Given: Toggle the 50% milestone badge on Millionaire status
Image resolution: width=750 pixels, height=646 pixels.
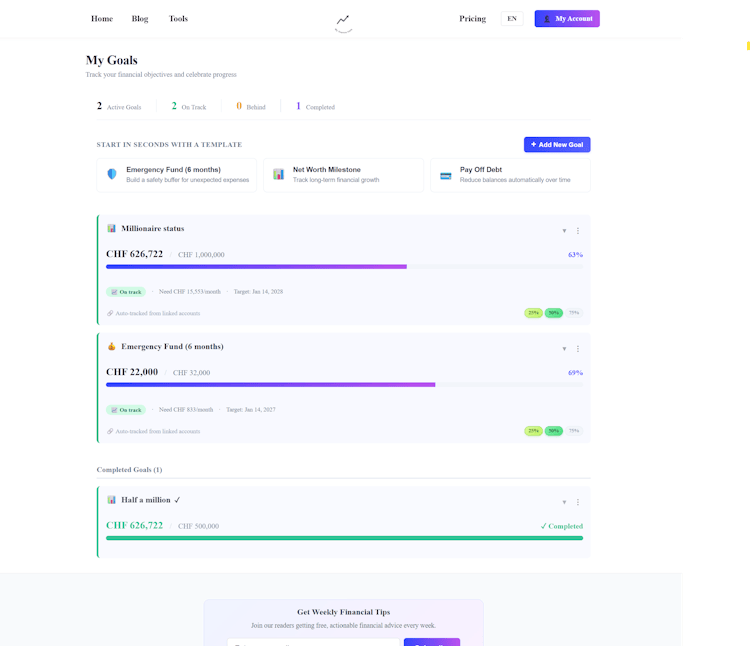Looking at the screenshot, I should (x=553, y=313).
